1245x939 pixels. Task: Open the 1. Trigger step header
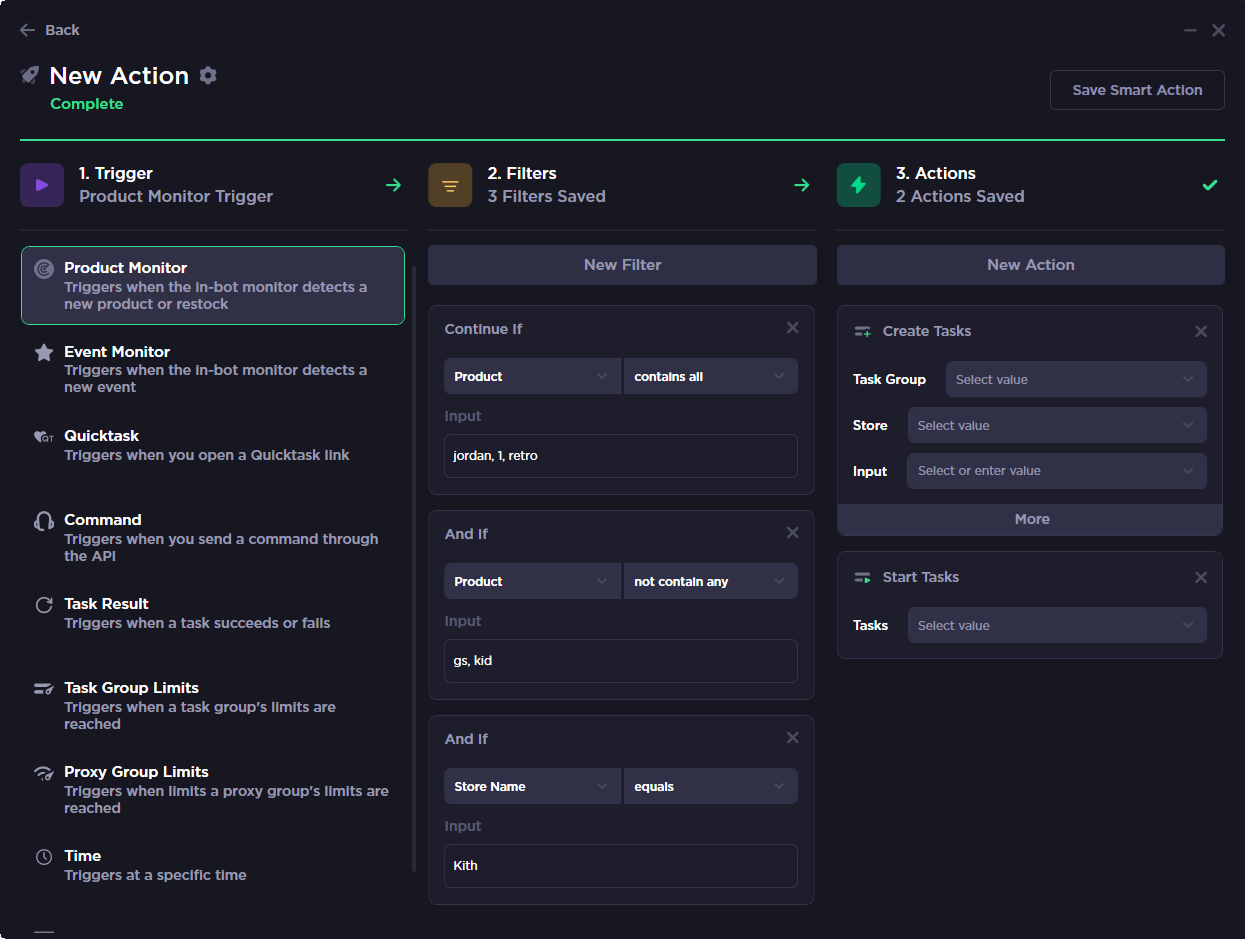point(213,185)
